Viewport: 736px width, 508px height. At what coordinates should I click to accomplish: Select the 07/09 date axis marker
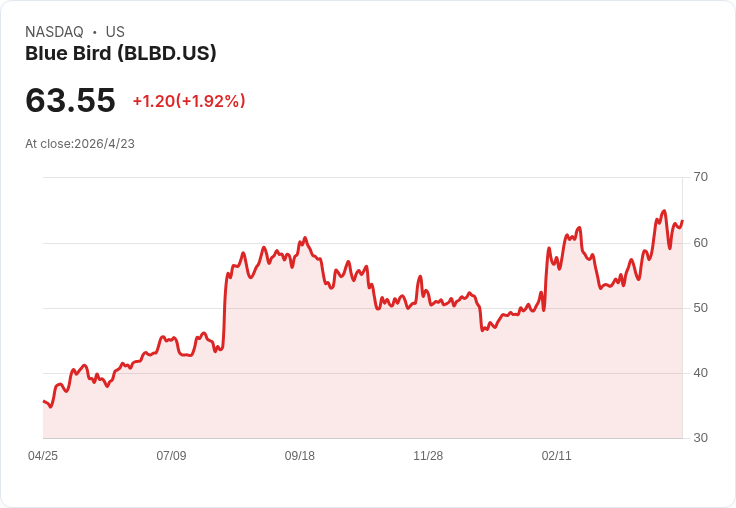(171, 456)
